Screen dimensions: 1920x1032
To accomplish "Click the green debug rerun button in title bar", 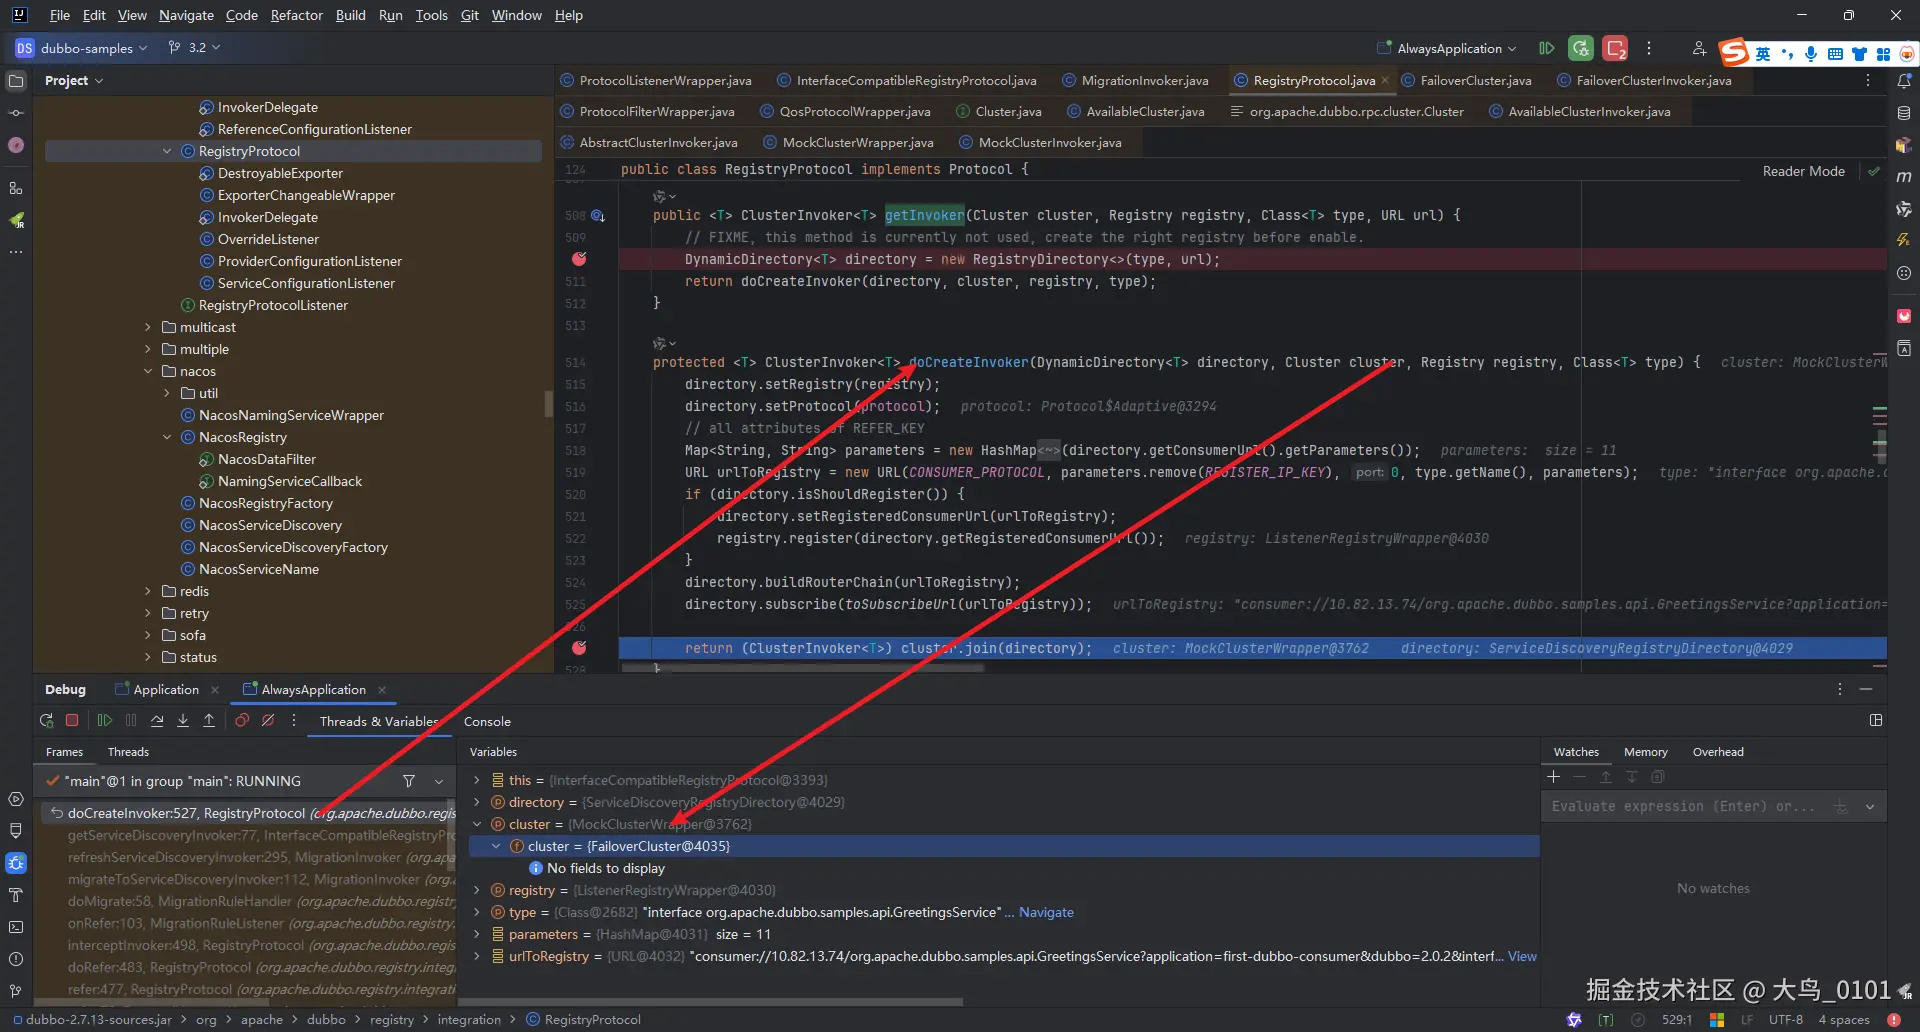I will (1581, 48).
